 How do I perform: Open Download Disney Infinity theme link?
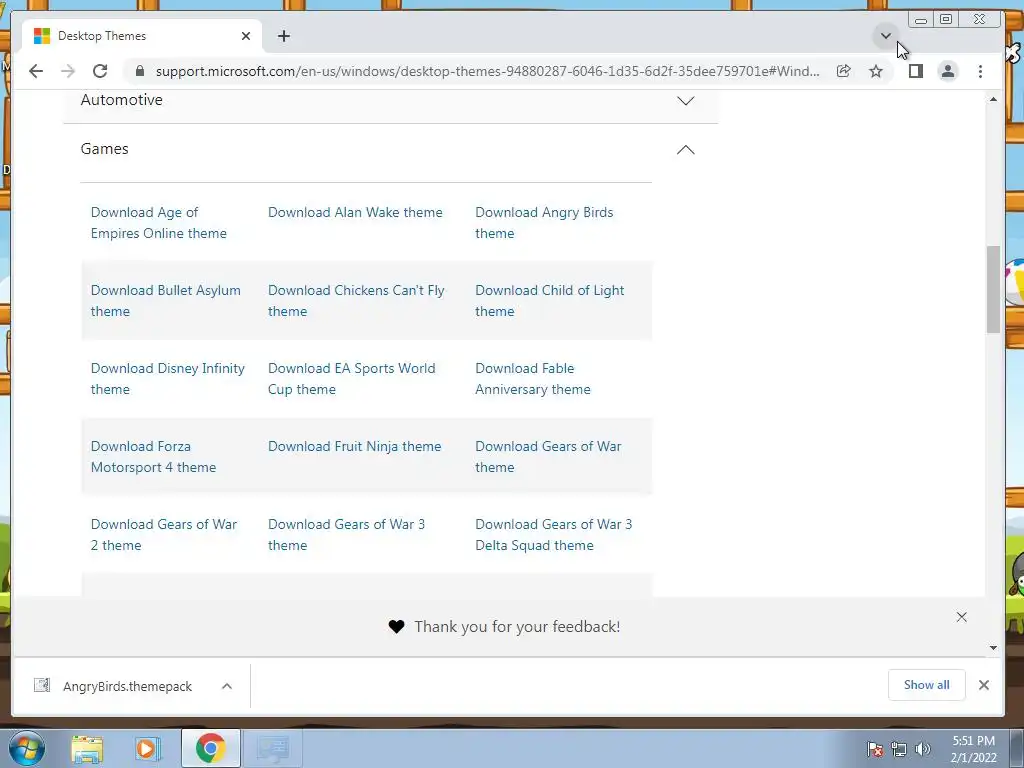click(x=168, y=379)
